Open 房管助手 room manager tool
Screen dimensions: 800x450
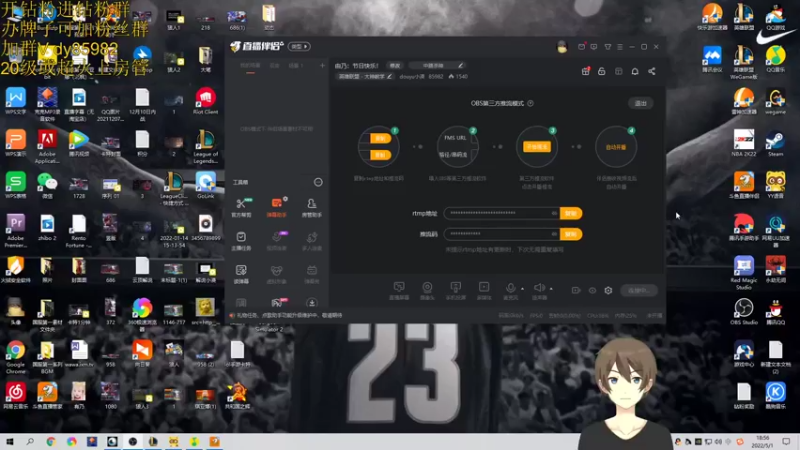coord(312,207)
